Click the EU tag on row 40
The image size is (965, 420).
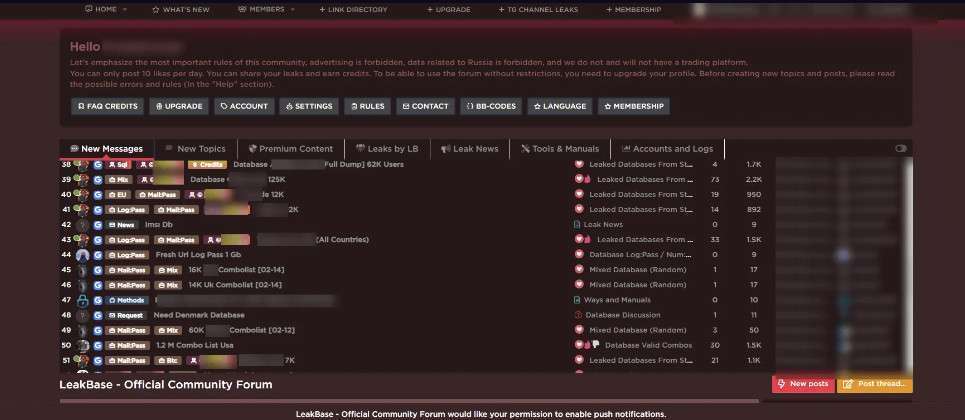pyautogui.click(x=118, y=195)
